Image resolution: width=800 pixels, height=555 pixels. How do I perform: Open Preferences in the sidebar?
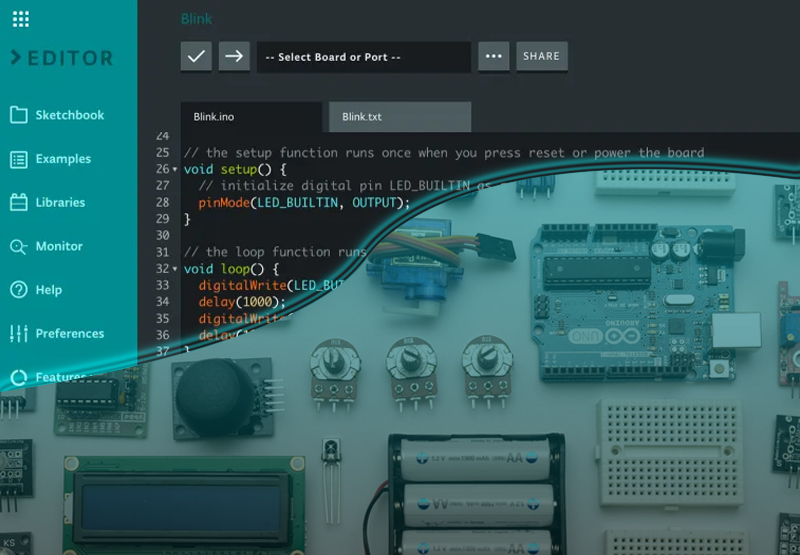[x=70, y=334]
